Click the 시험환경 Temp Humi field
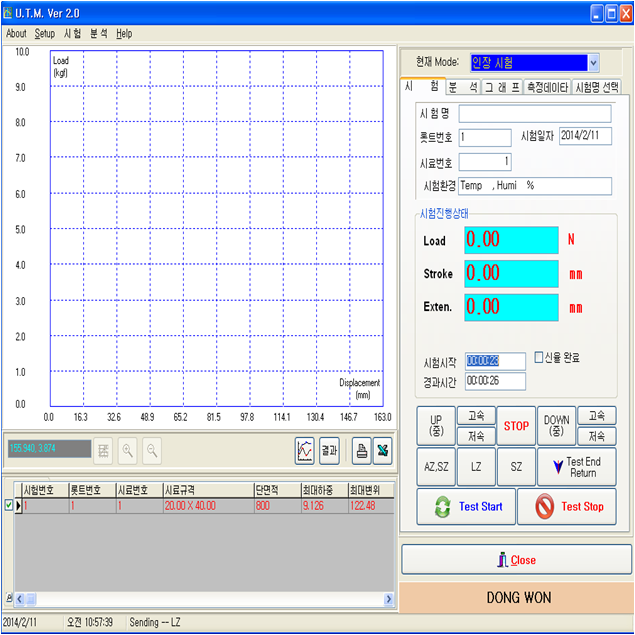635x635 pixels. (x=535, y=186)
